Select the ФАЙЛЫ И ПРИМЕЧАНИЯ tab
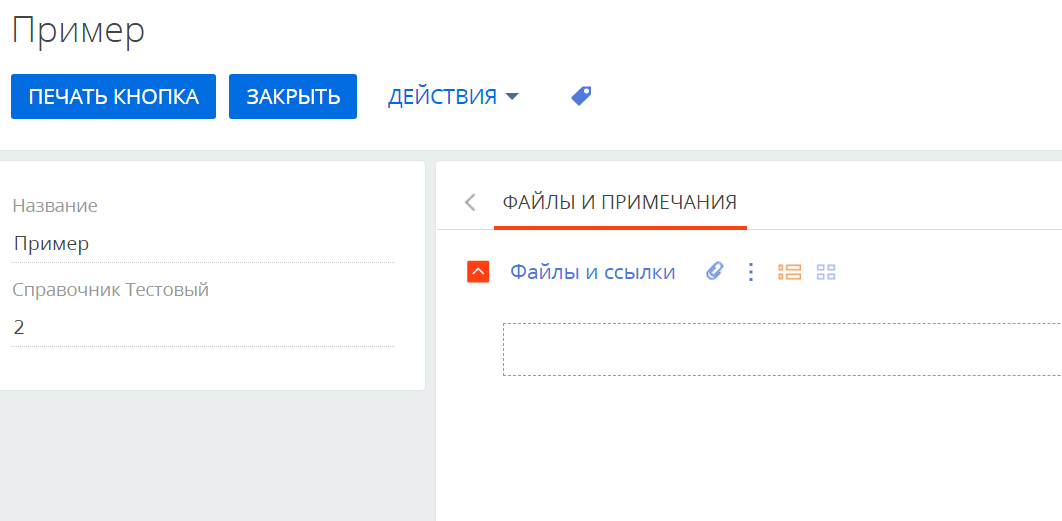This screenshot has width=1062, height=521. [x=620, y=202]
